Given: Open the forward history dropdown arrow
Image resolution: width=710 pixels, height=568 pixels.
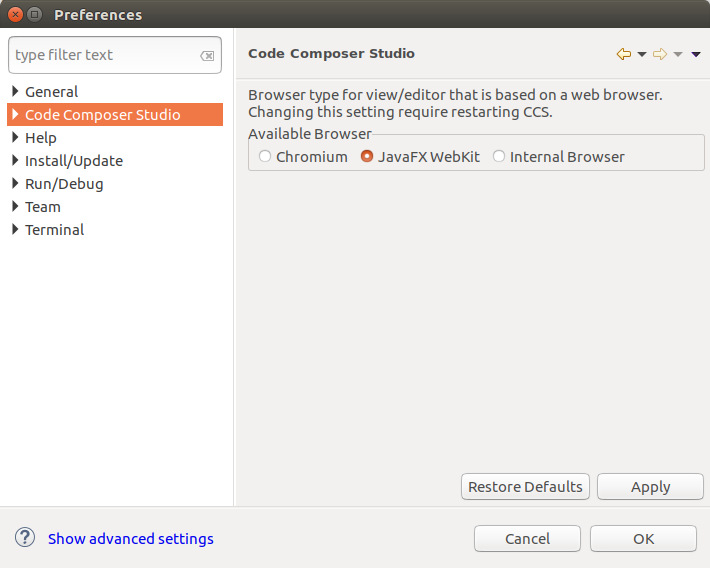Looking at the screenshot, I should [678, 54].
